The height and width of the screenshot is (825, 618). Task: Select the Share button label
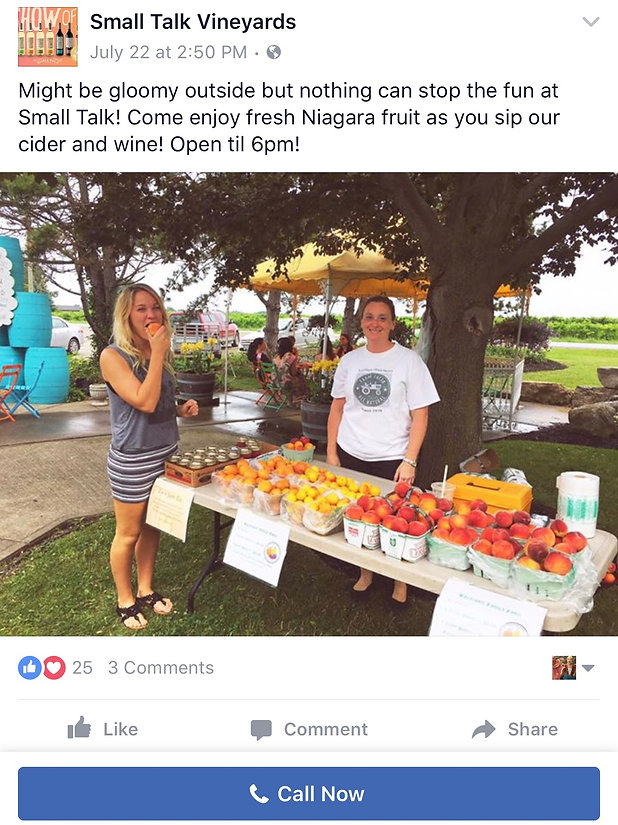point(532,729)
